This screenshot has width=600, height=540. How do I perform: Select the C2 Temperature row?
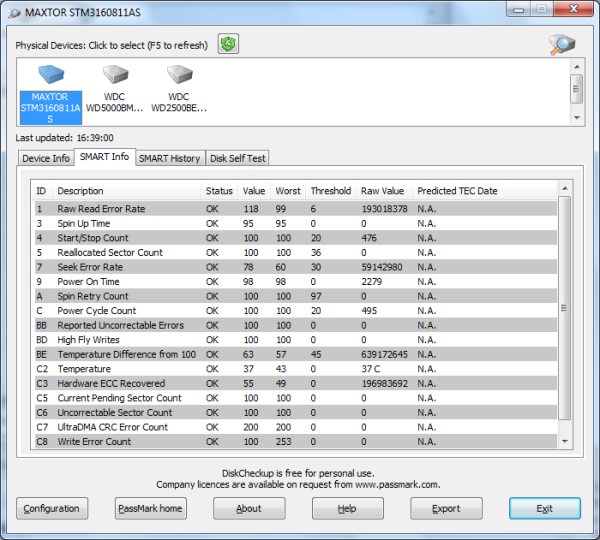point(295,369)
